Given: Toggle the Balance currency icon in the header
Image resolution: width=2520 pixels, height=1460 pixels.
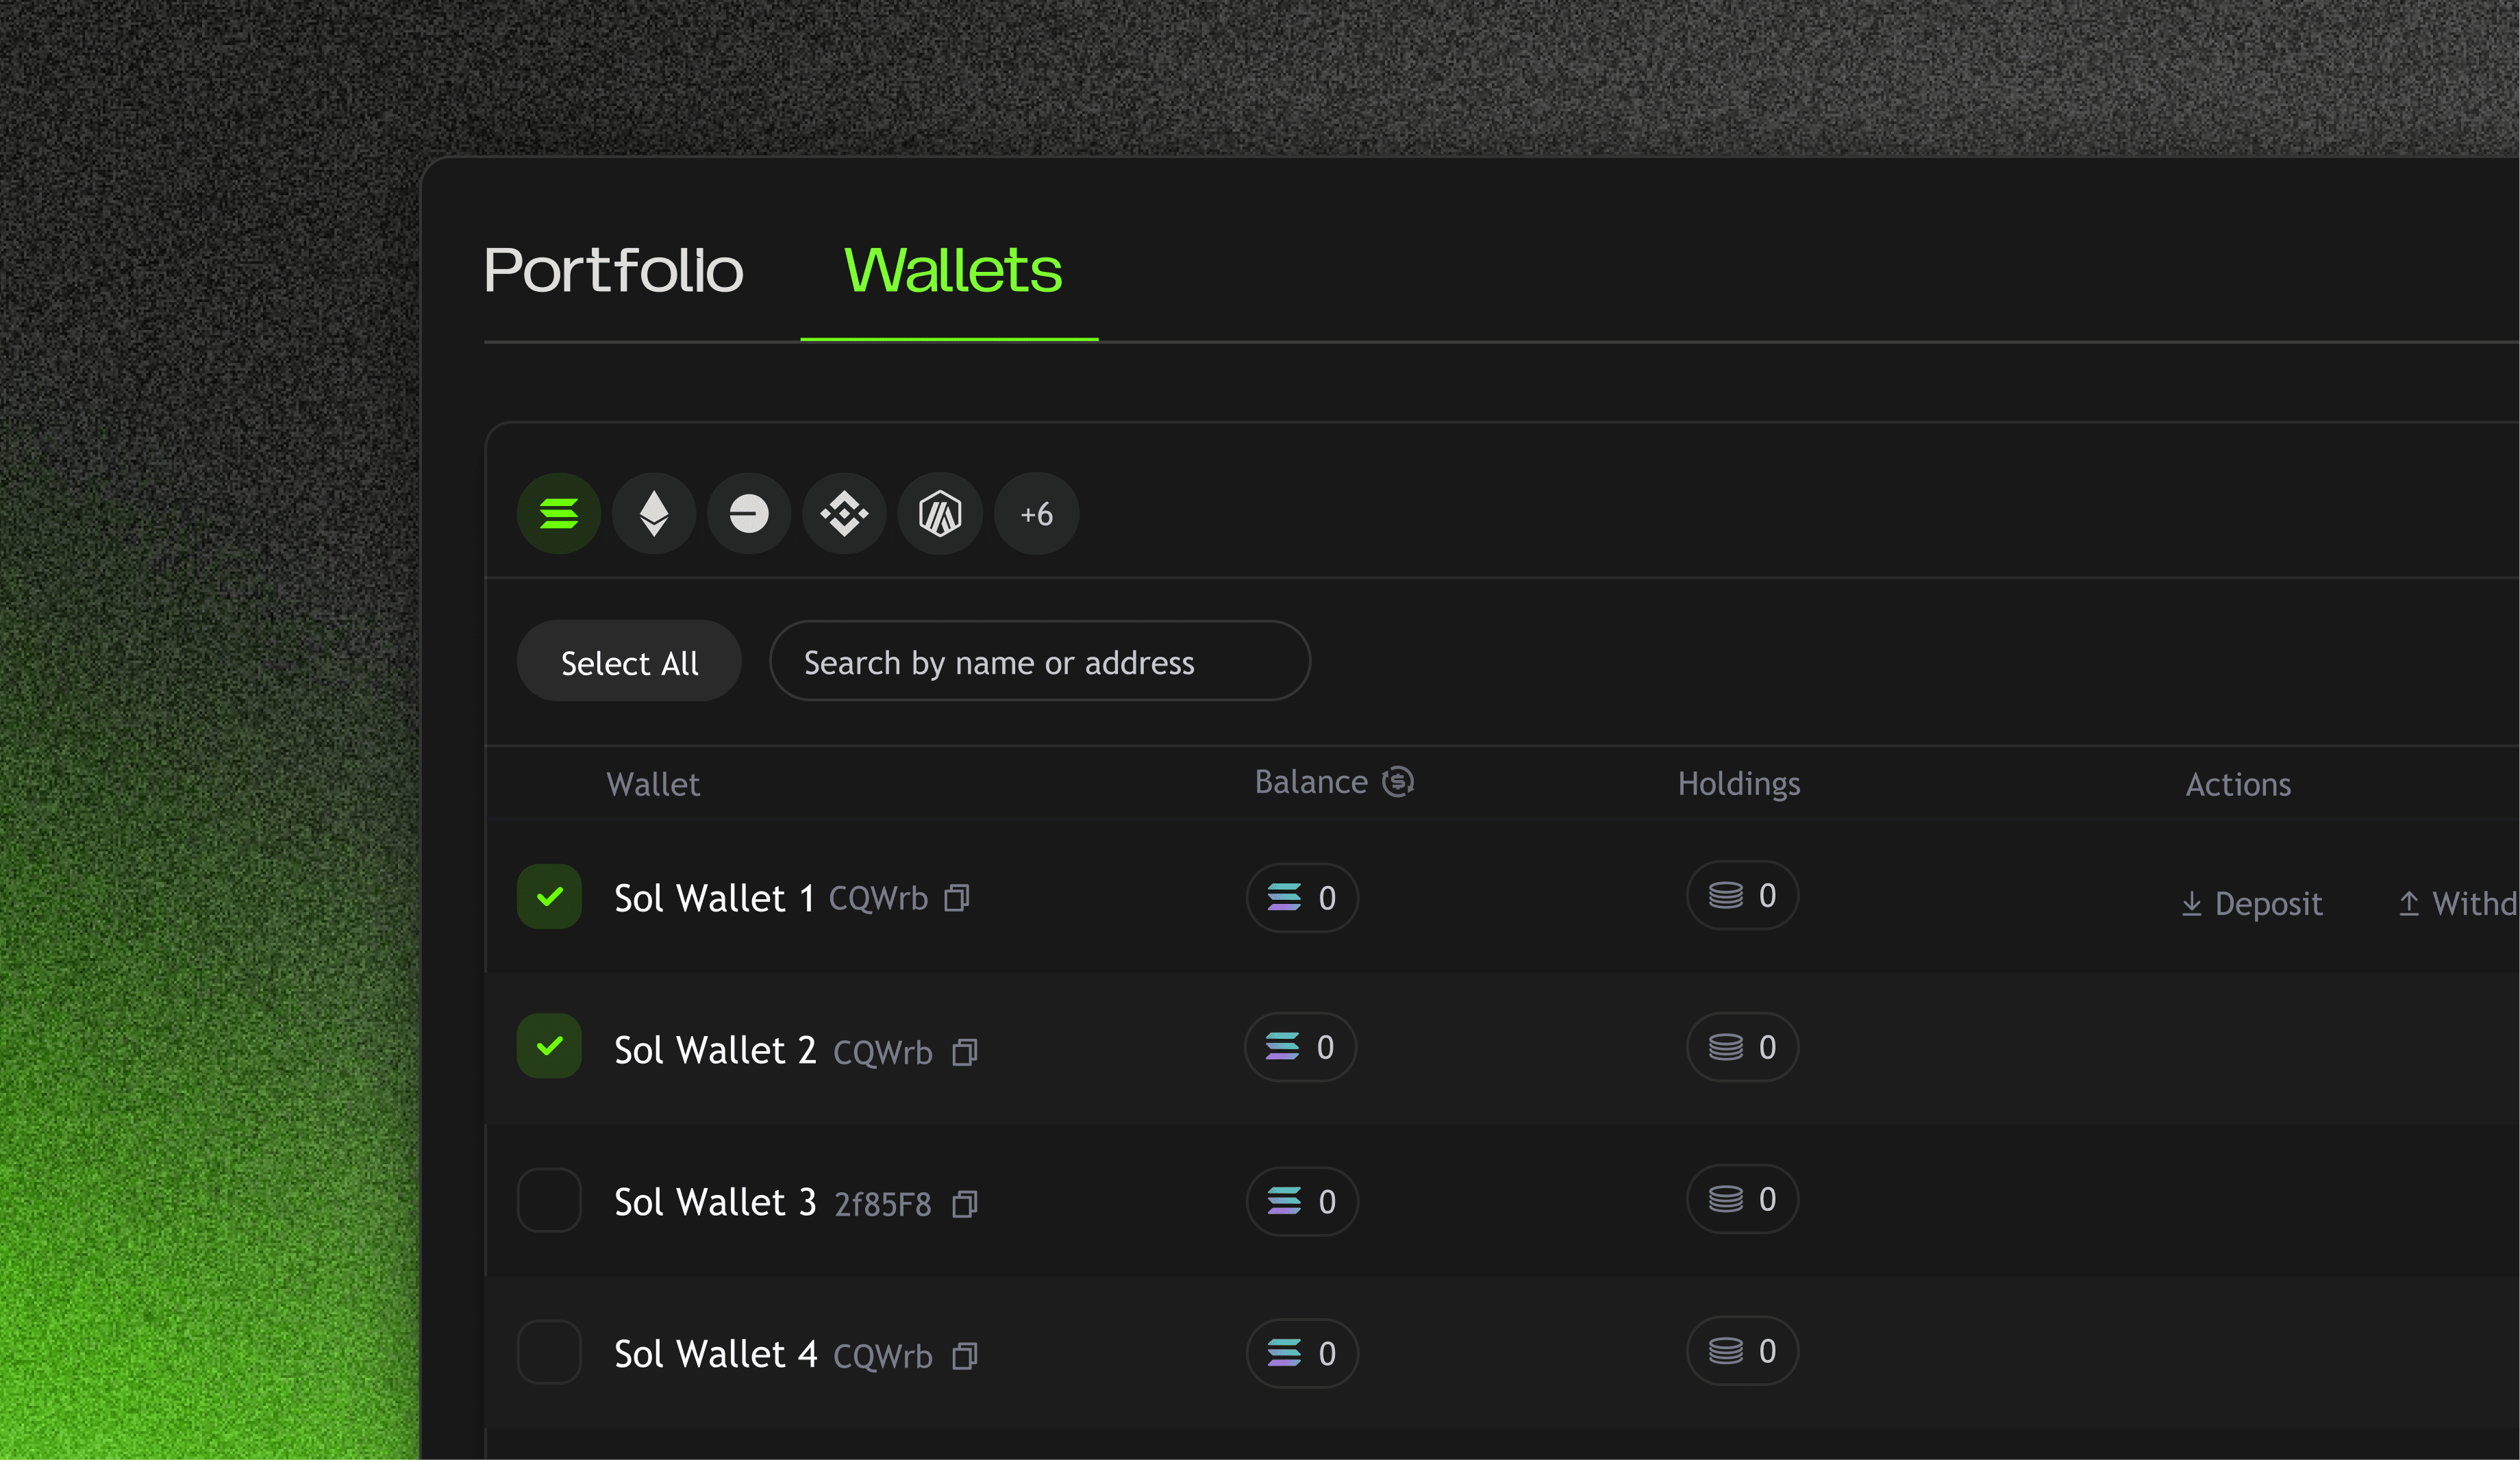Looking at the screenshot, I should 1398,781.
